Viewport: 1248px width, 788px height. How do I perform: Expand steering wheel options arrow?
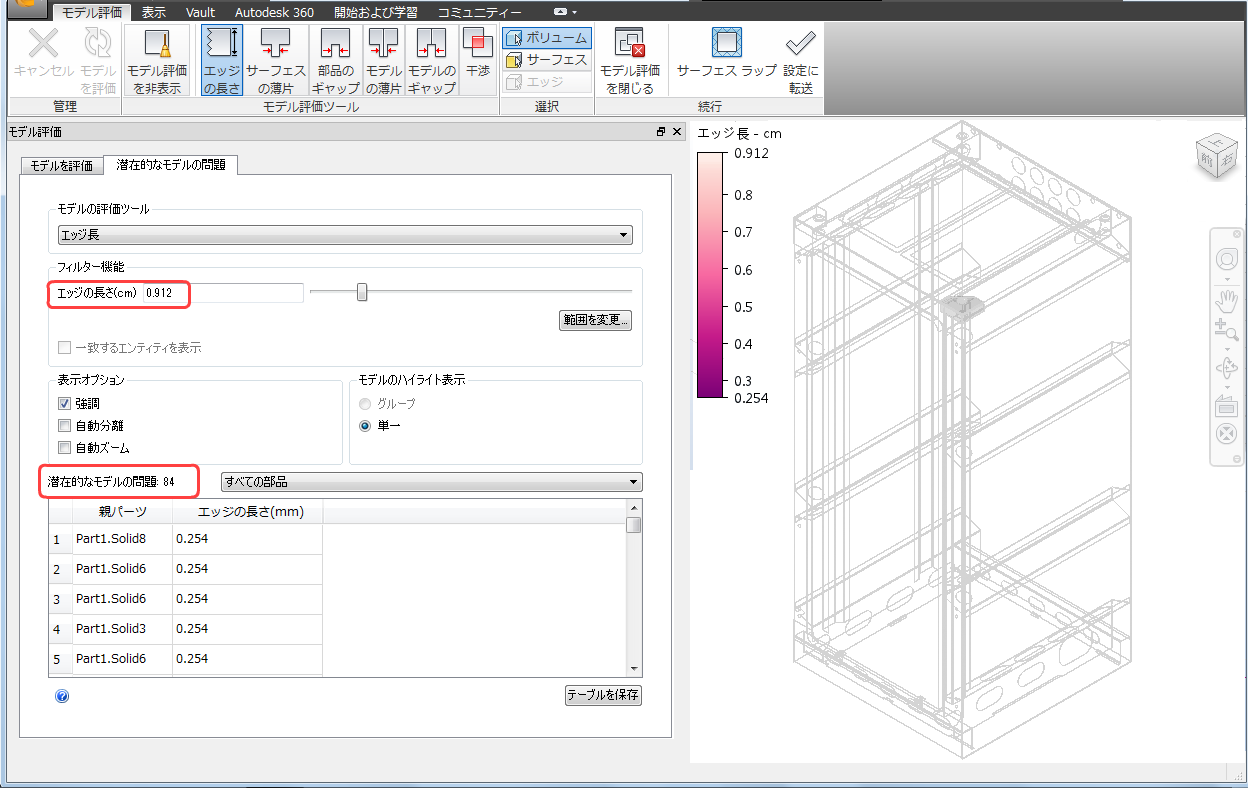pos(1226,279)
